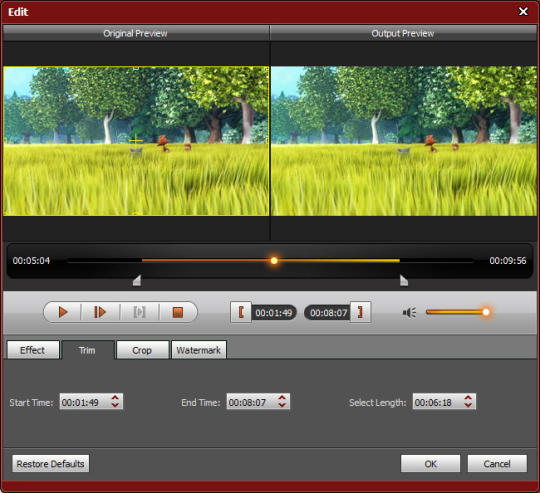This screenshot has height=493, width=540.
Task: Click the Output Preview video frame
Action: [x=404, y=141]
